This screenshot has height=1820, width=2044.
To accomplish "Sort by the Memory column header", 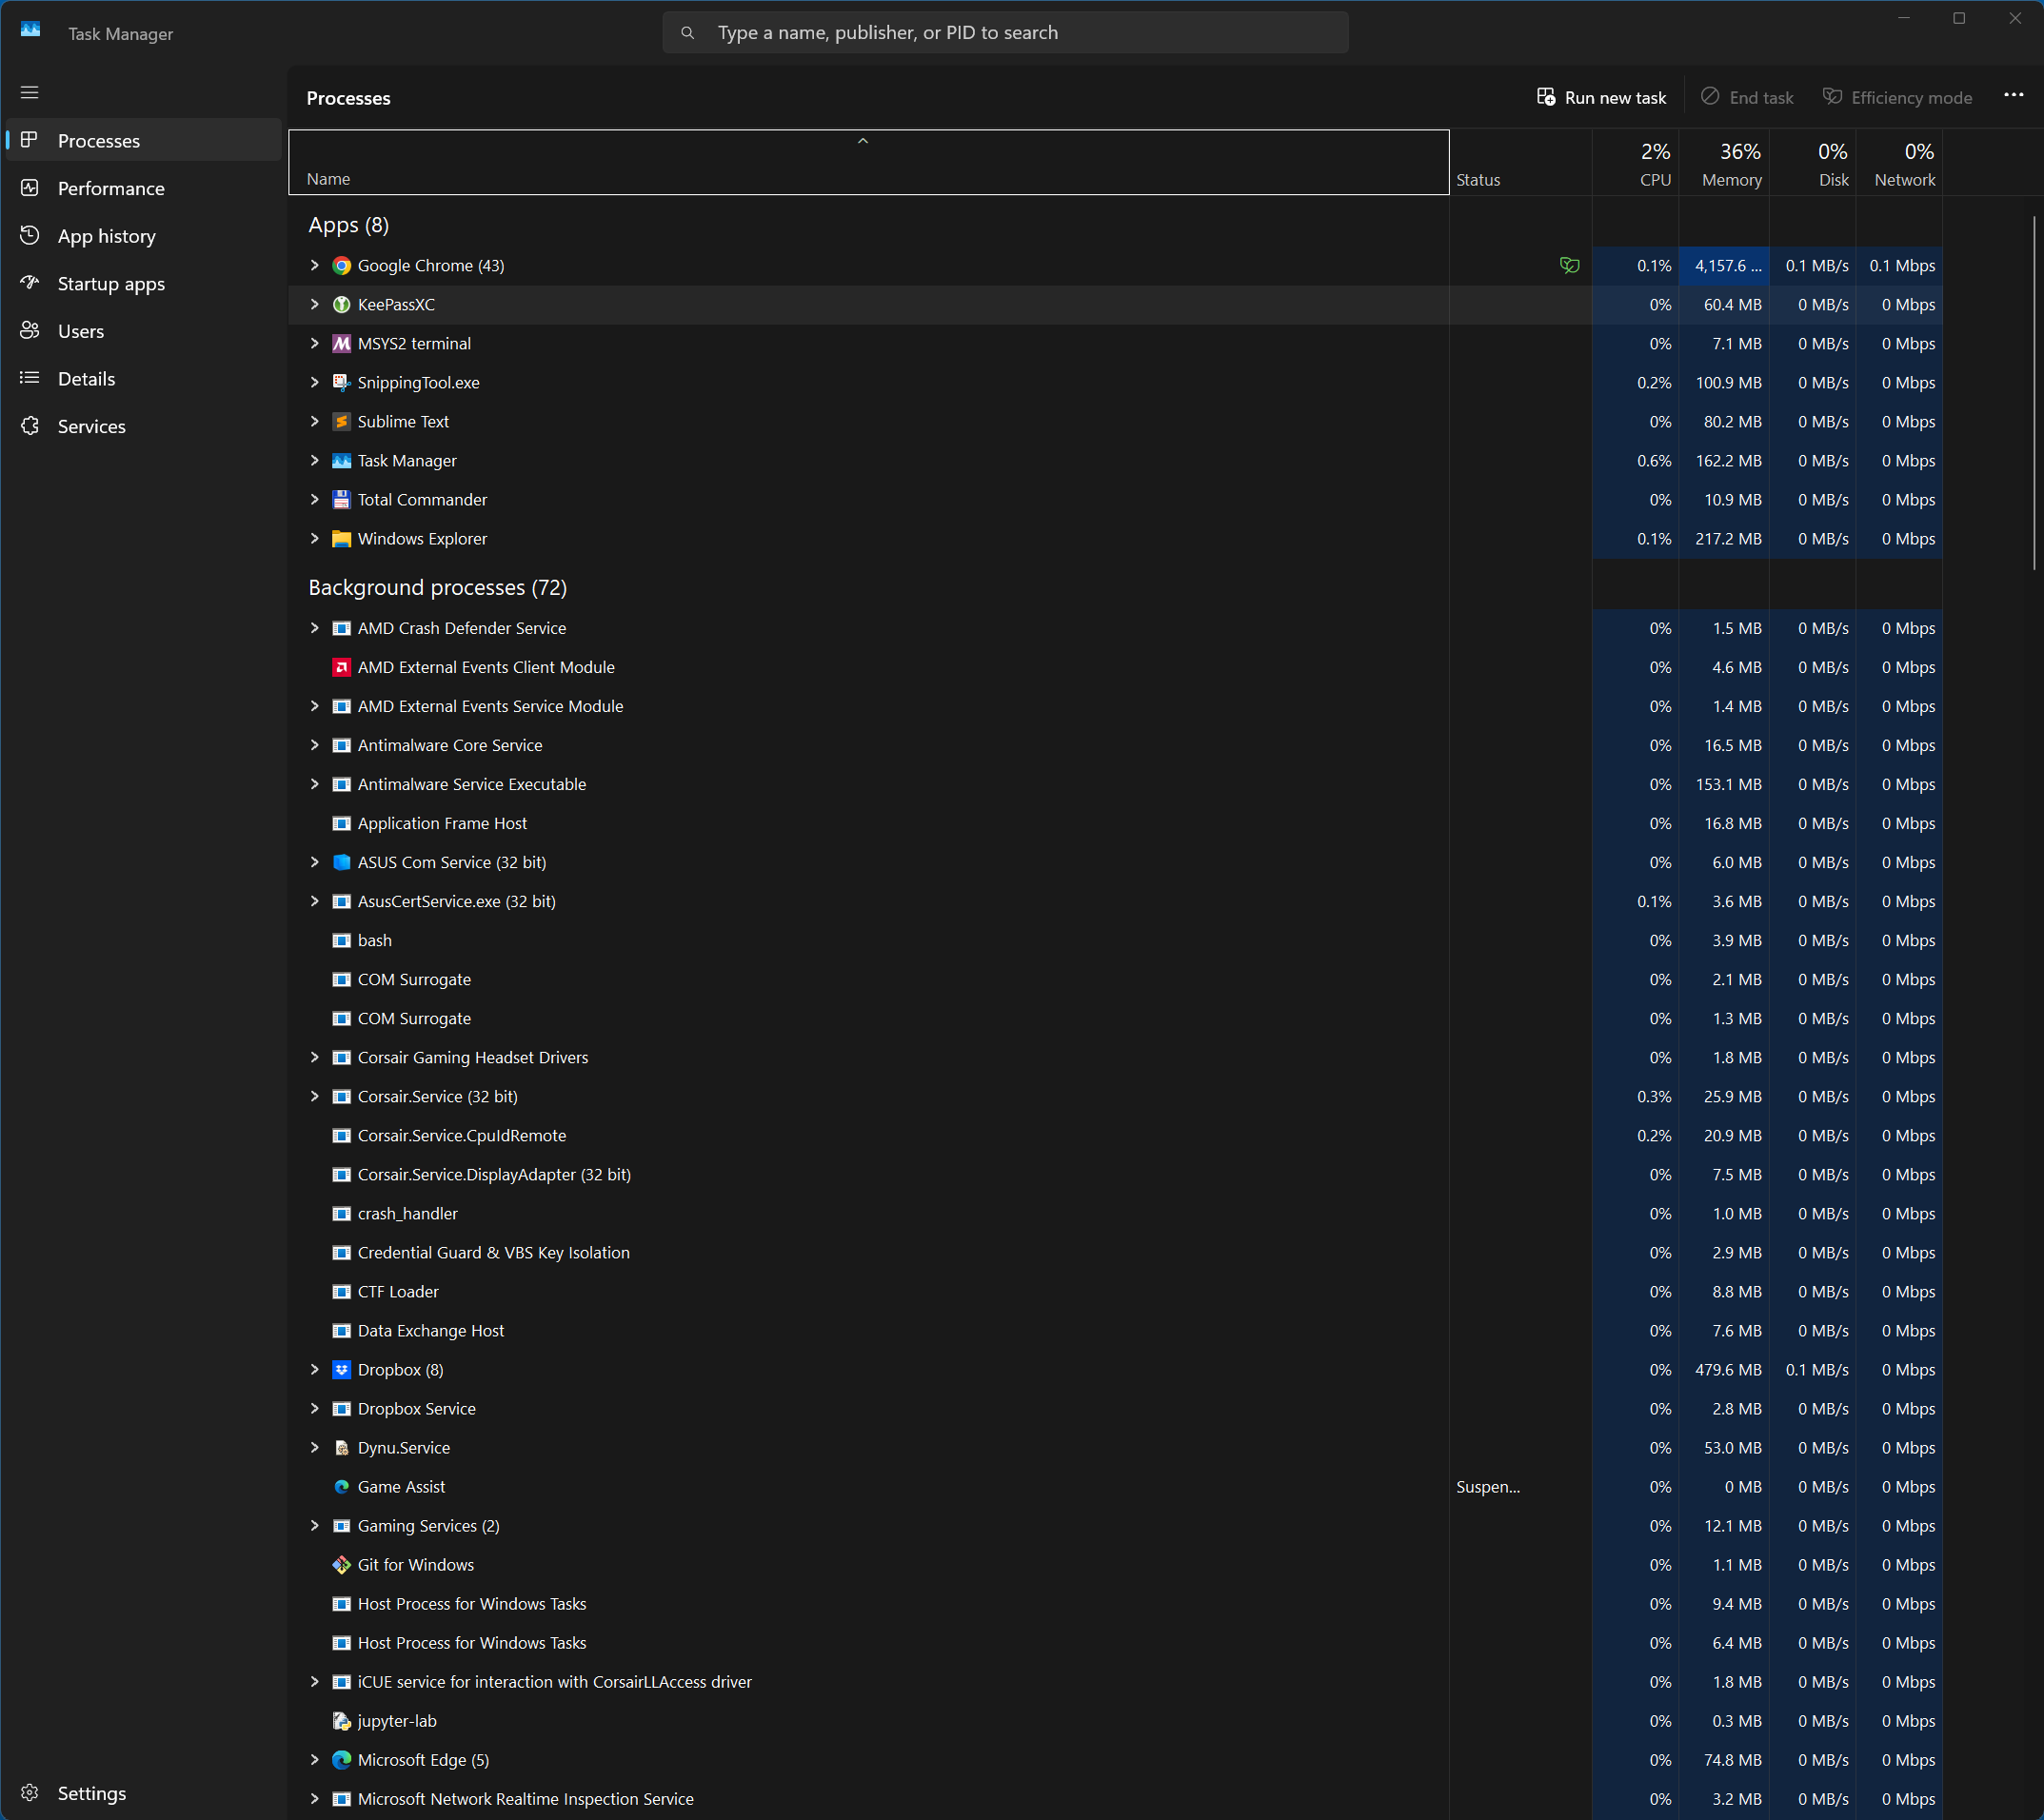I will [x=1725, y=163].
